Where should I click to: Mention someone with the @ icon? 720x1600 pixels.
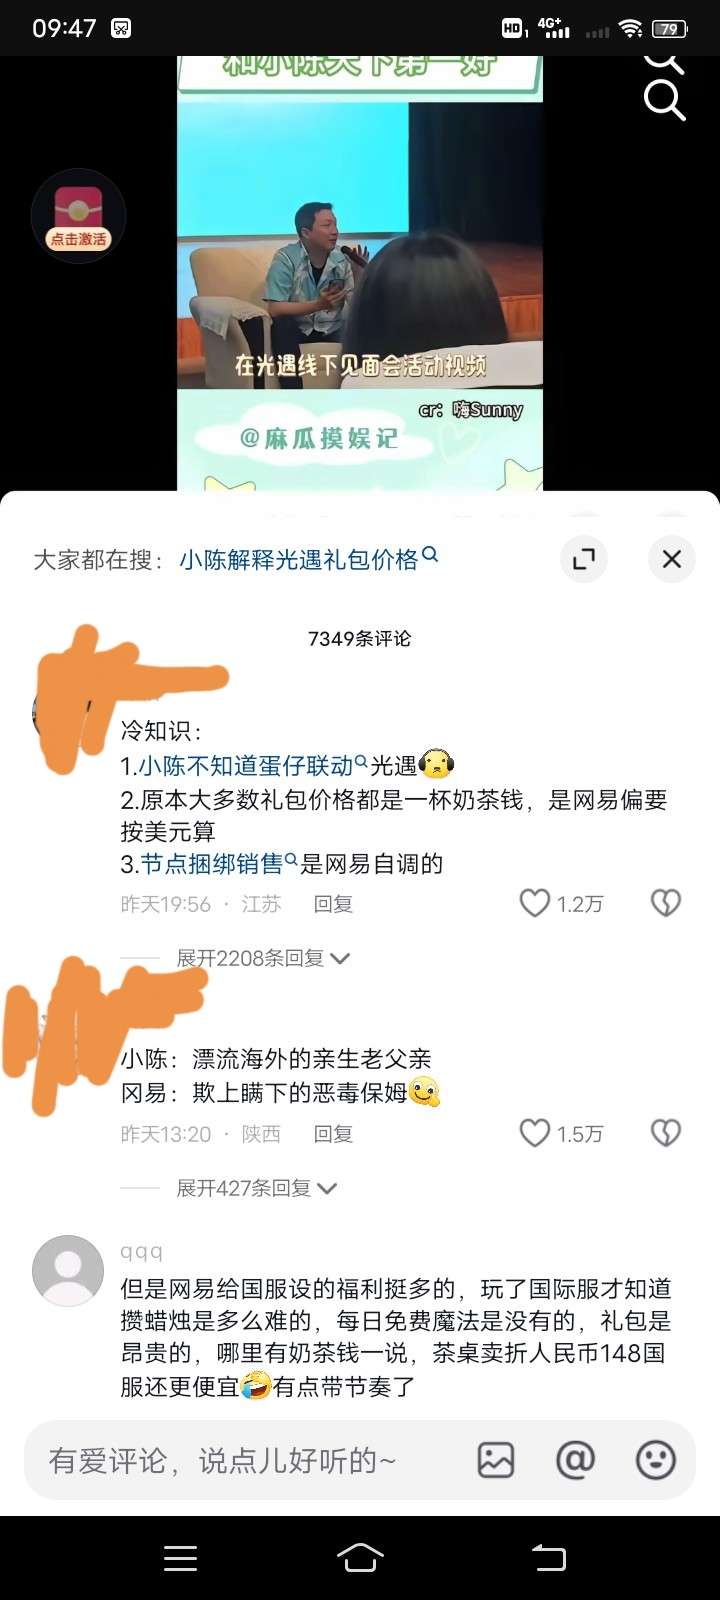[575, 1460]
